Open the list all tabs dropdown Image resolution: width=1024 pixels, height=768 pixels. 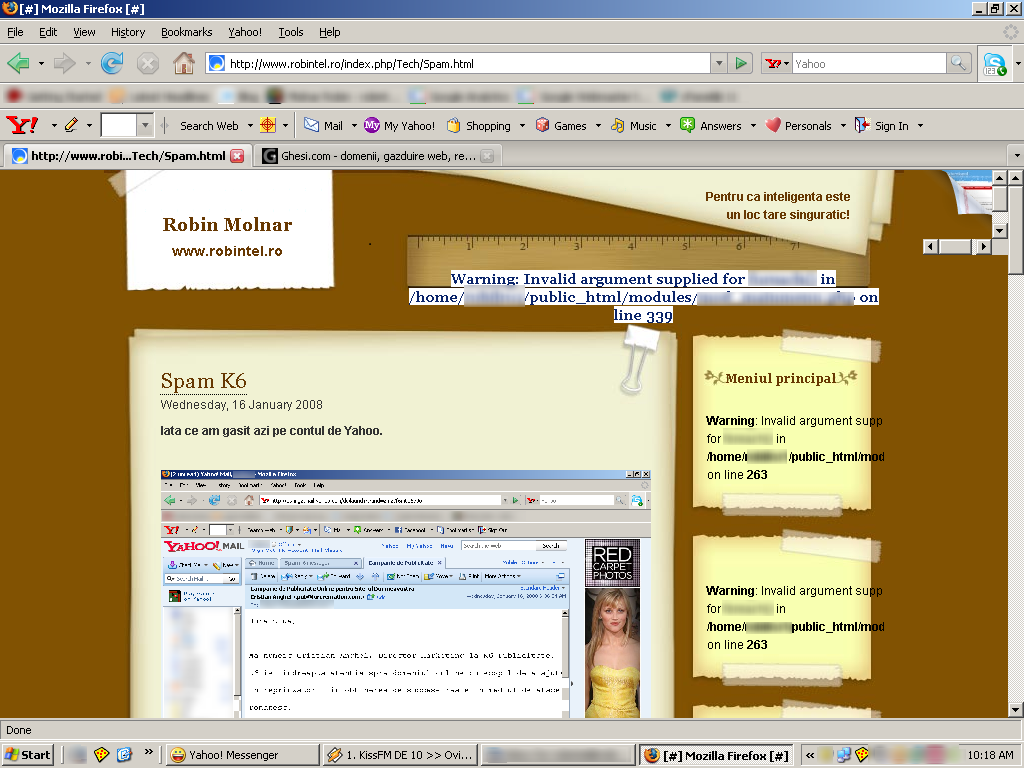[1015, 156]
